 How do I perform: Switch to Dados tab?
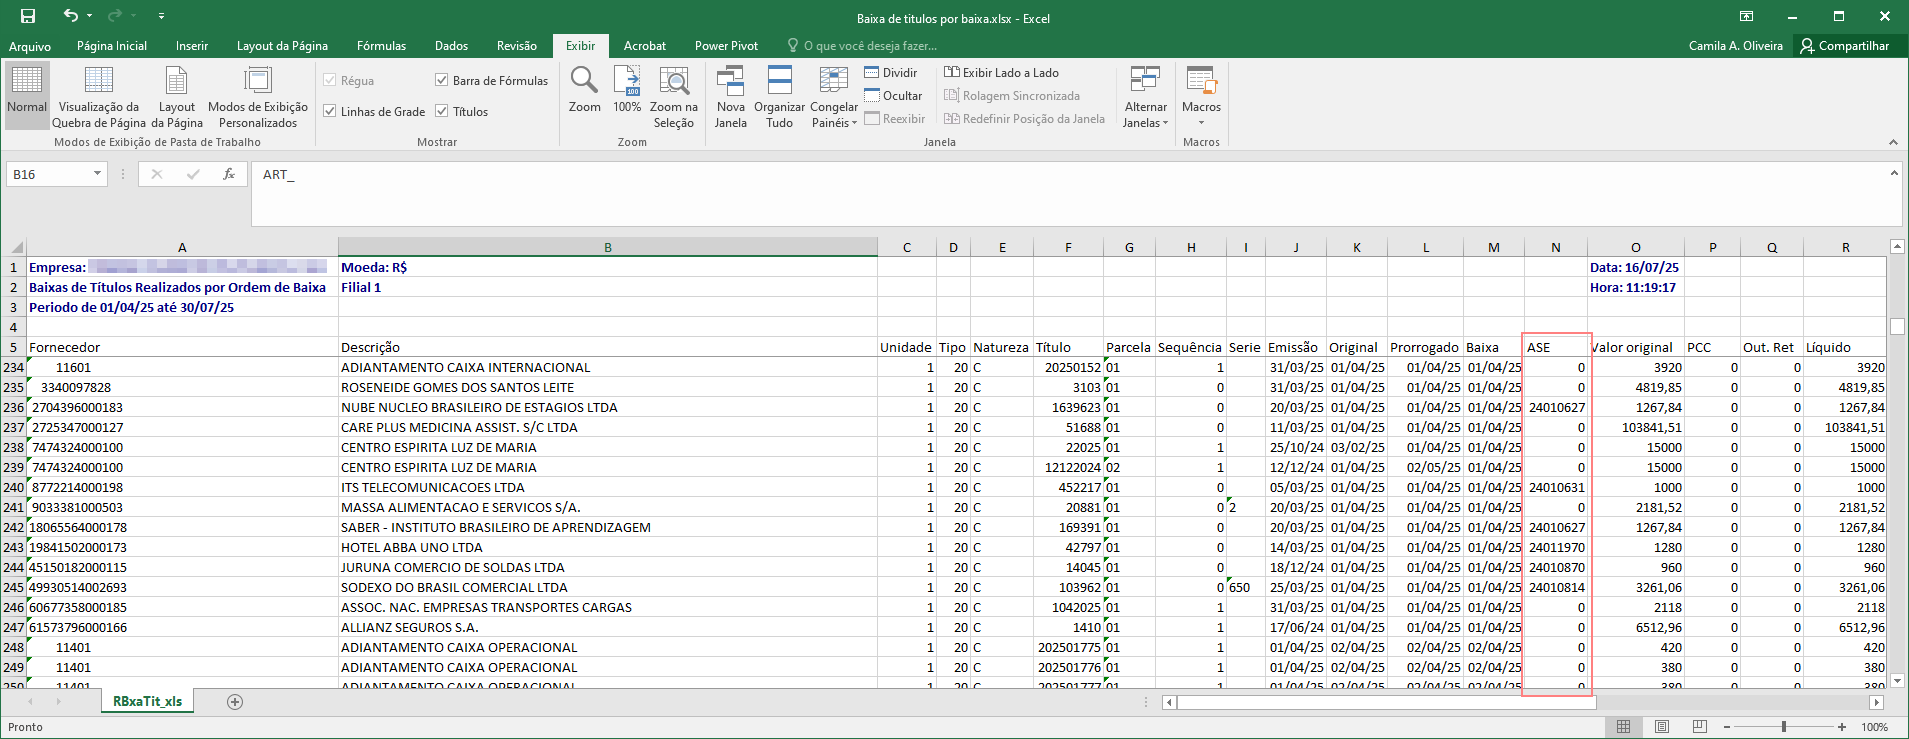[452, 46]
